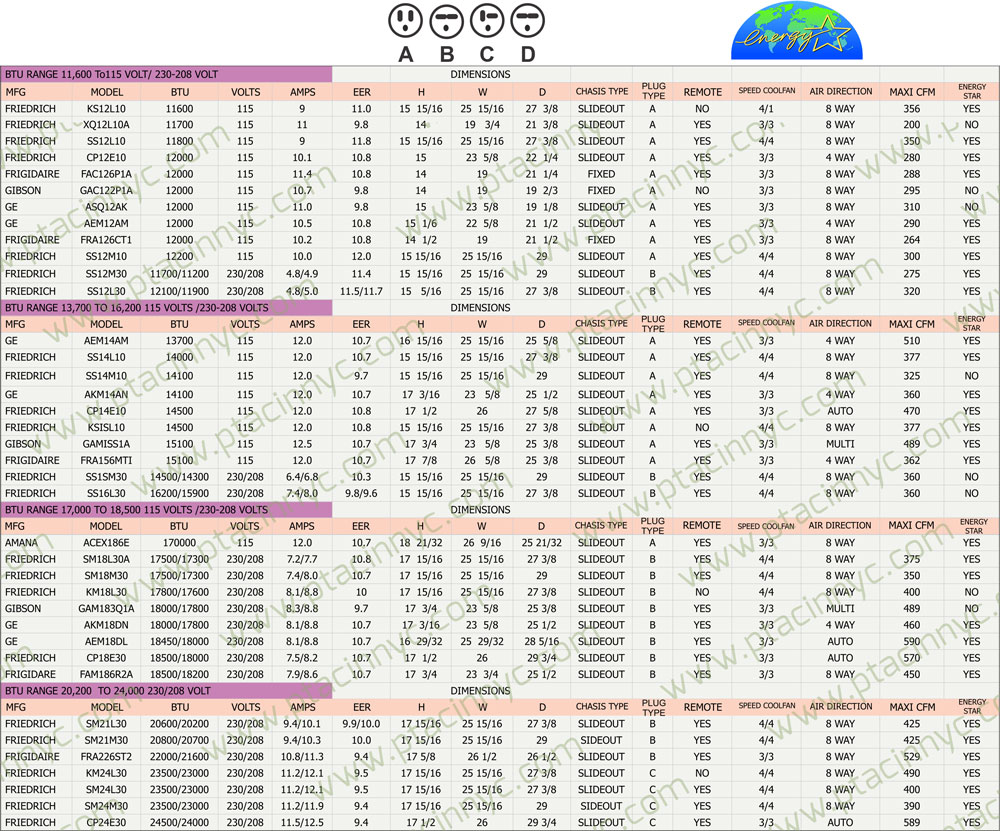Click the KS12L10 model cell
This screenshot has height=831, width=1000.
(106, 108)
